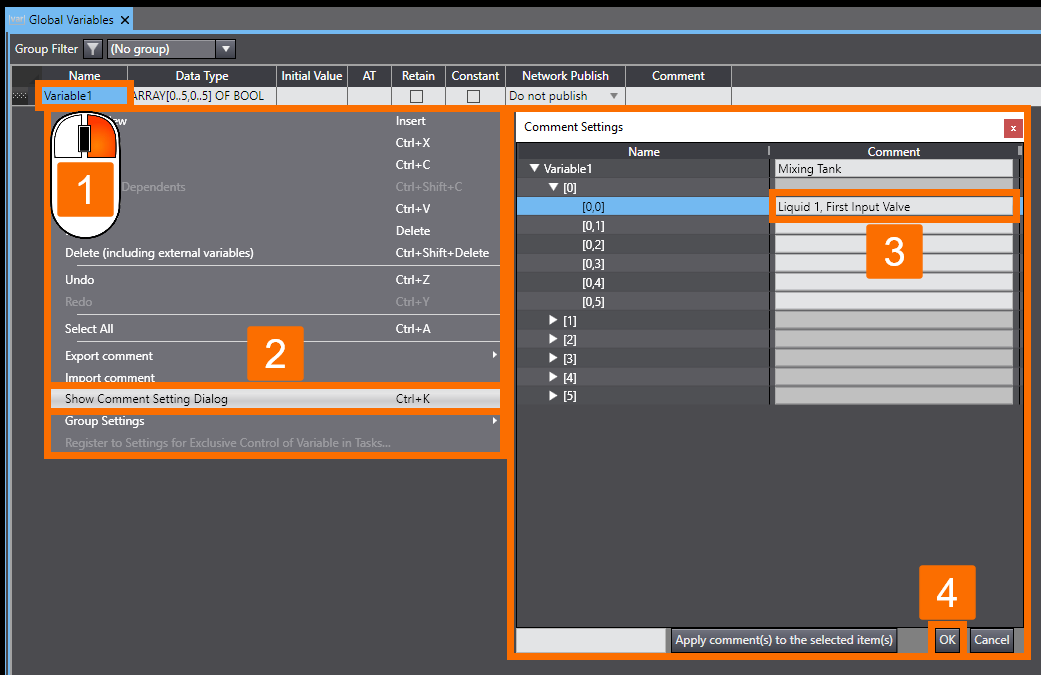Viewport: 1041px width, 675px height.
Task: Open the "(No group)" group filter dropdown
Action: [225, 48]
